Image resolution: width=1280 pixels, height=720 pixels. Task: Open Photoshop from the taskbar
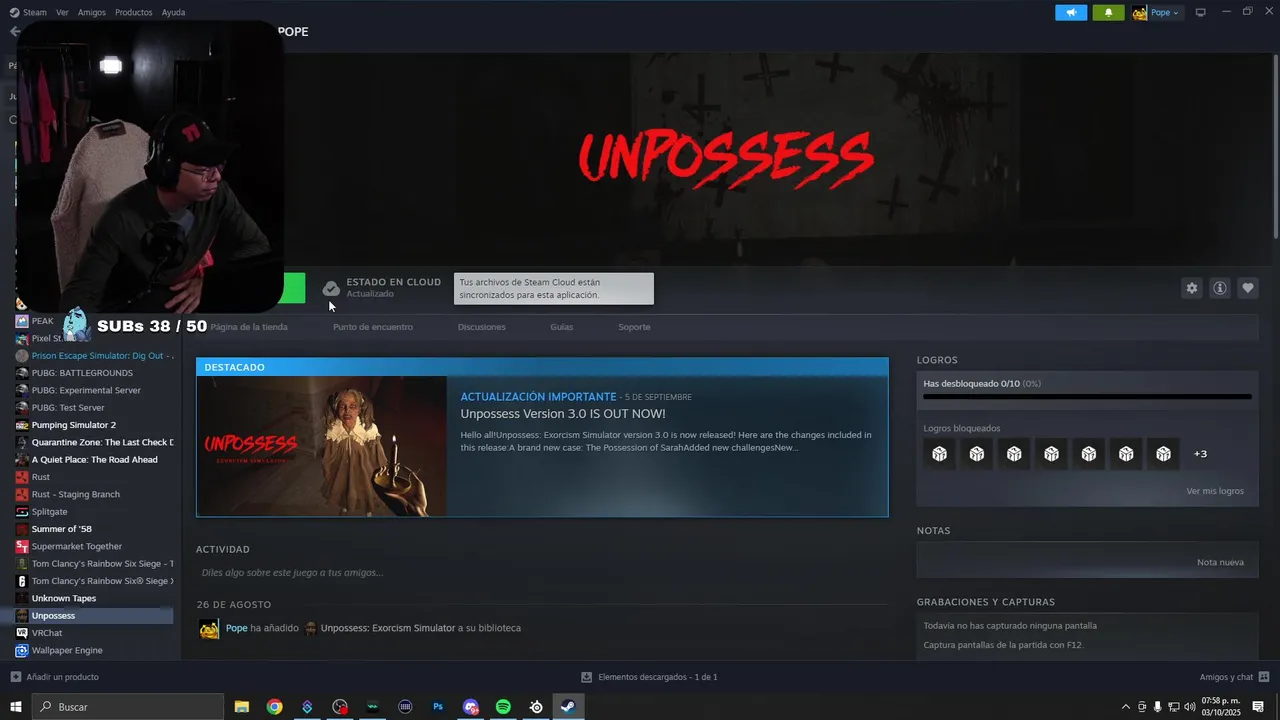click(x=438, y=707)
